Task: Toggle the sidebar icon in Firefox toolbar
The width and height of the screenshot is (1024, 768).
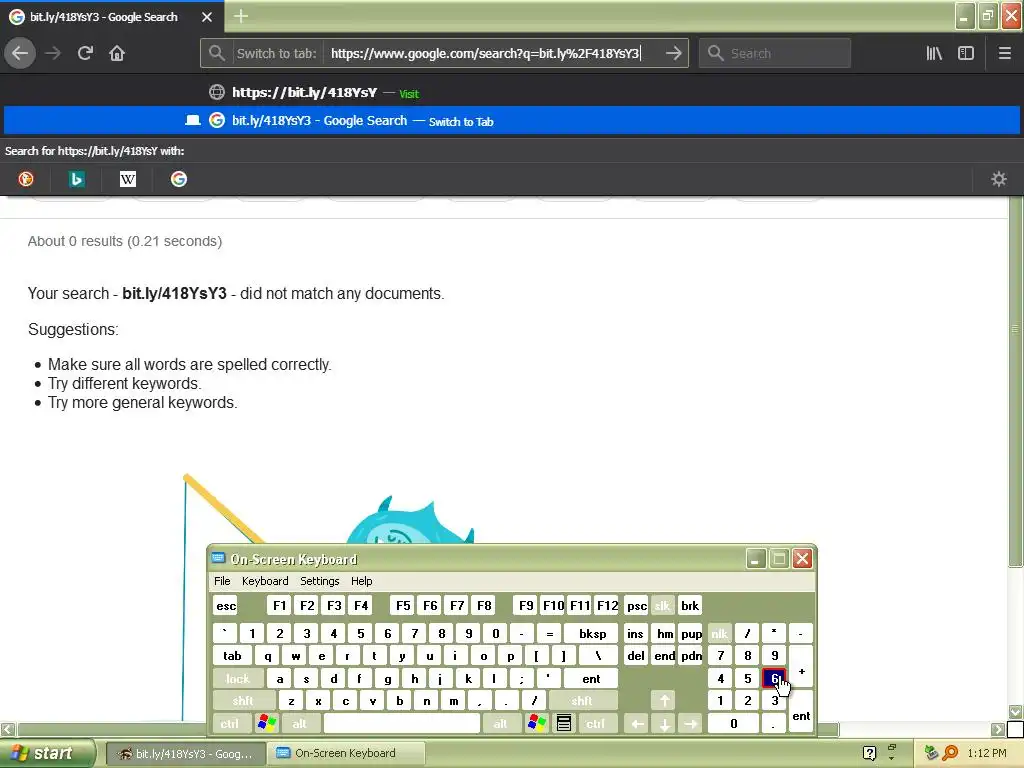Action: coord(966,53)
